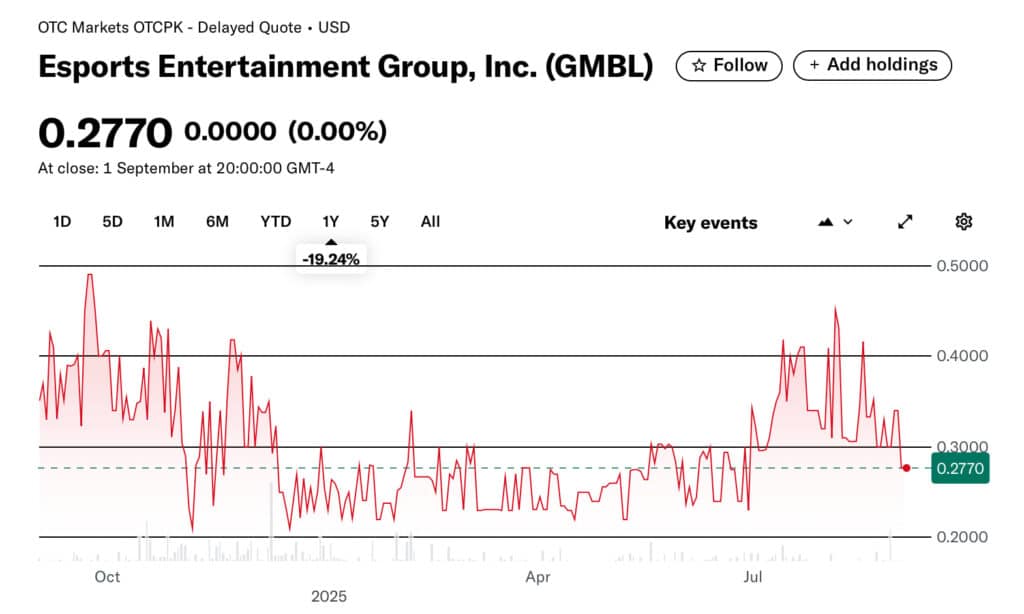Open the 5D chart view
The height and width of the screenshot is (614, 1024).
(112, 222)
